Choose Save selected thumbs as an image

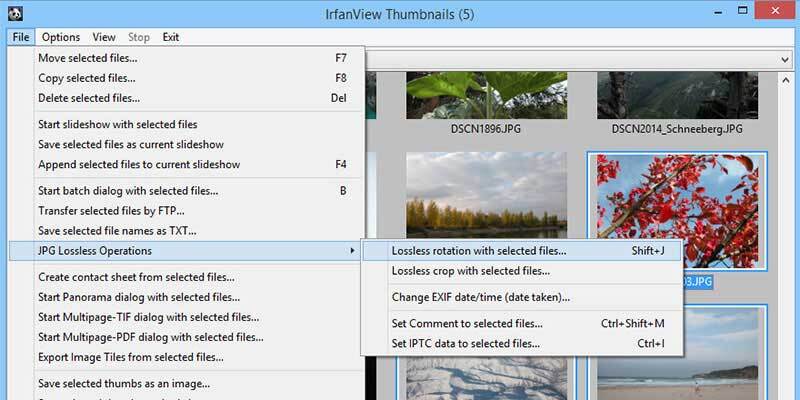click(187, 384)
